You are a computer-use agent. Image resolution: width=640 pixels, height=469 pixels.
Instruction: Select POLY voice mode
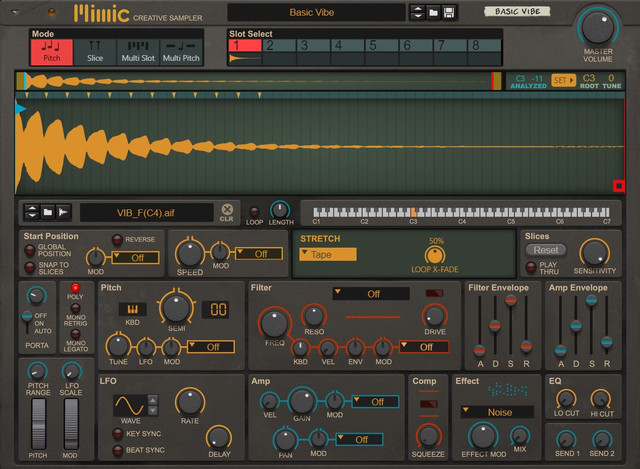[75, 288]
